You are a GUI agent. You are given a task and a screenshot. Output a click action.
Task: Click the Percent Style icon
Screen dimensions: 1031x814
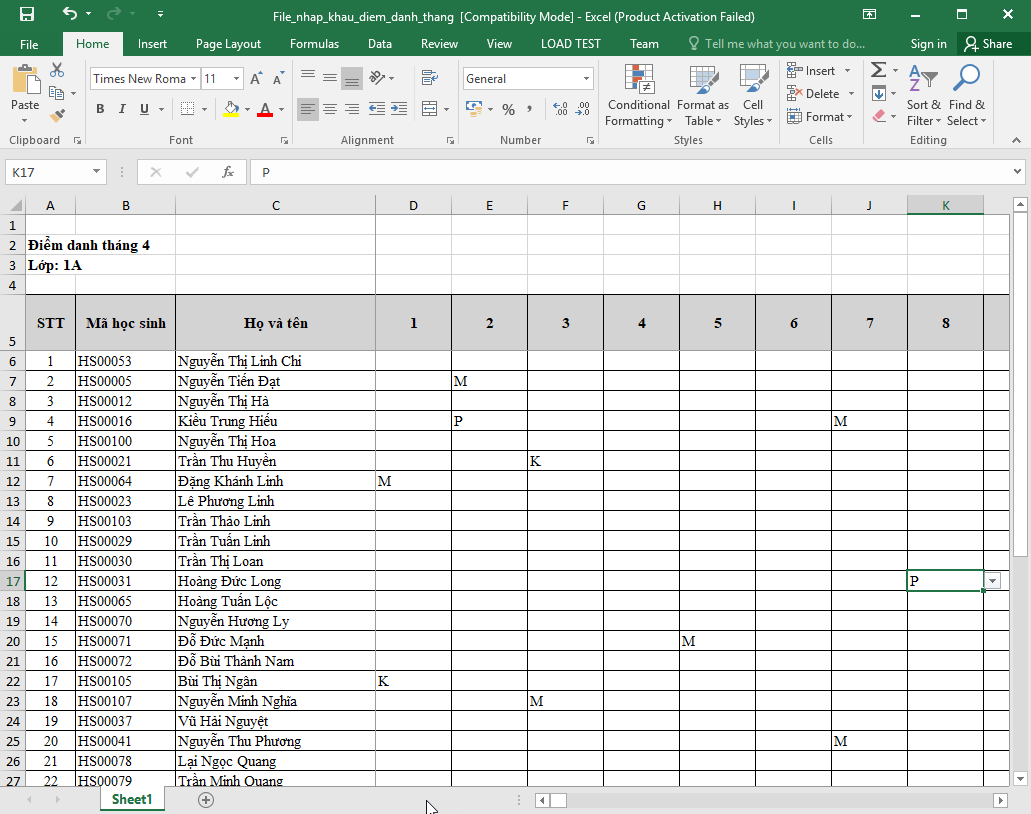pos(508,109)
